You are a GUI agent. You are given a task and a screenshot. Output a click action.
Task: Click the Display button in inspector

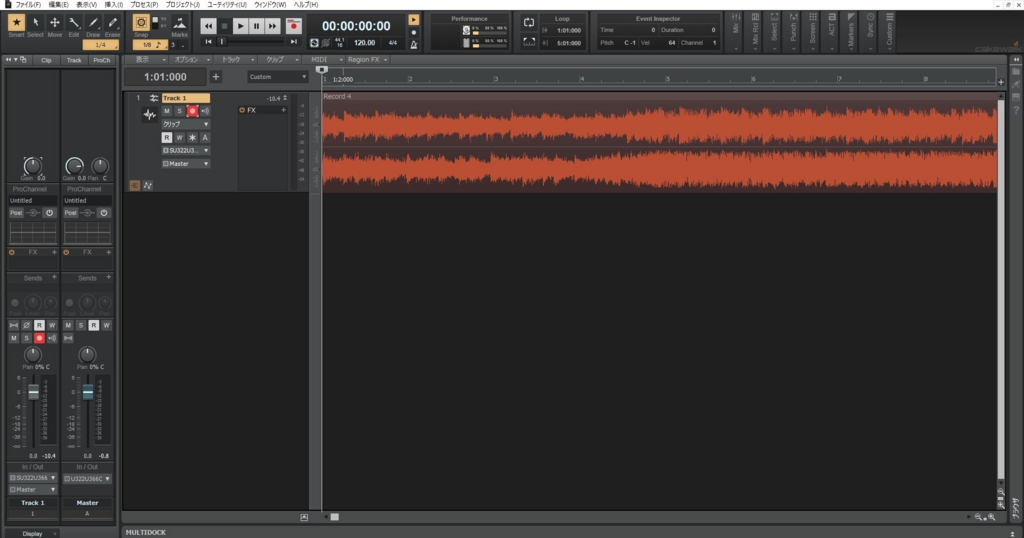(32, 533)
